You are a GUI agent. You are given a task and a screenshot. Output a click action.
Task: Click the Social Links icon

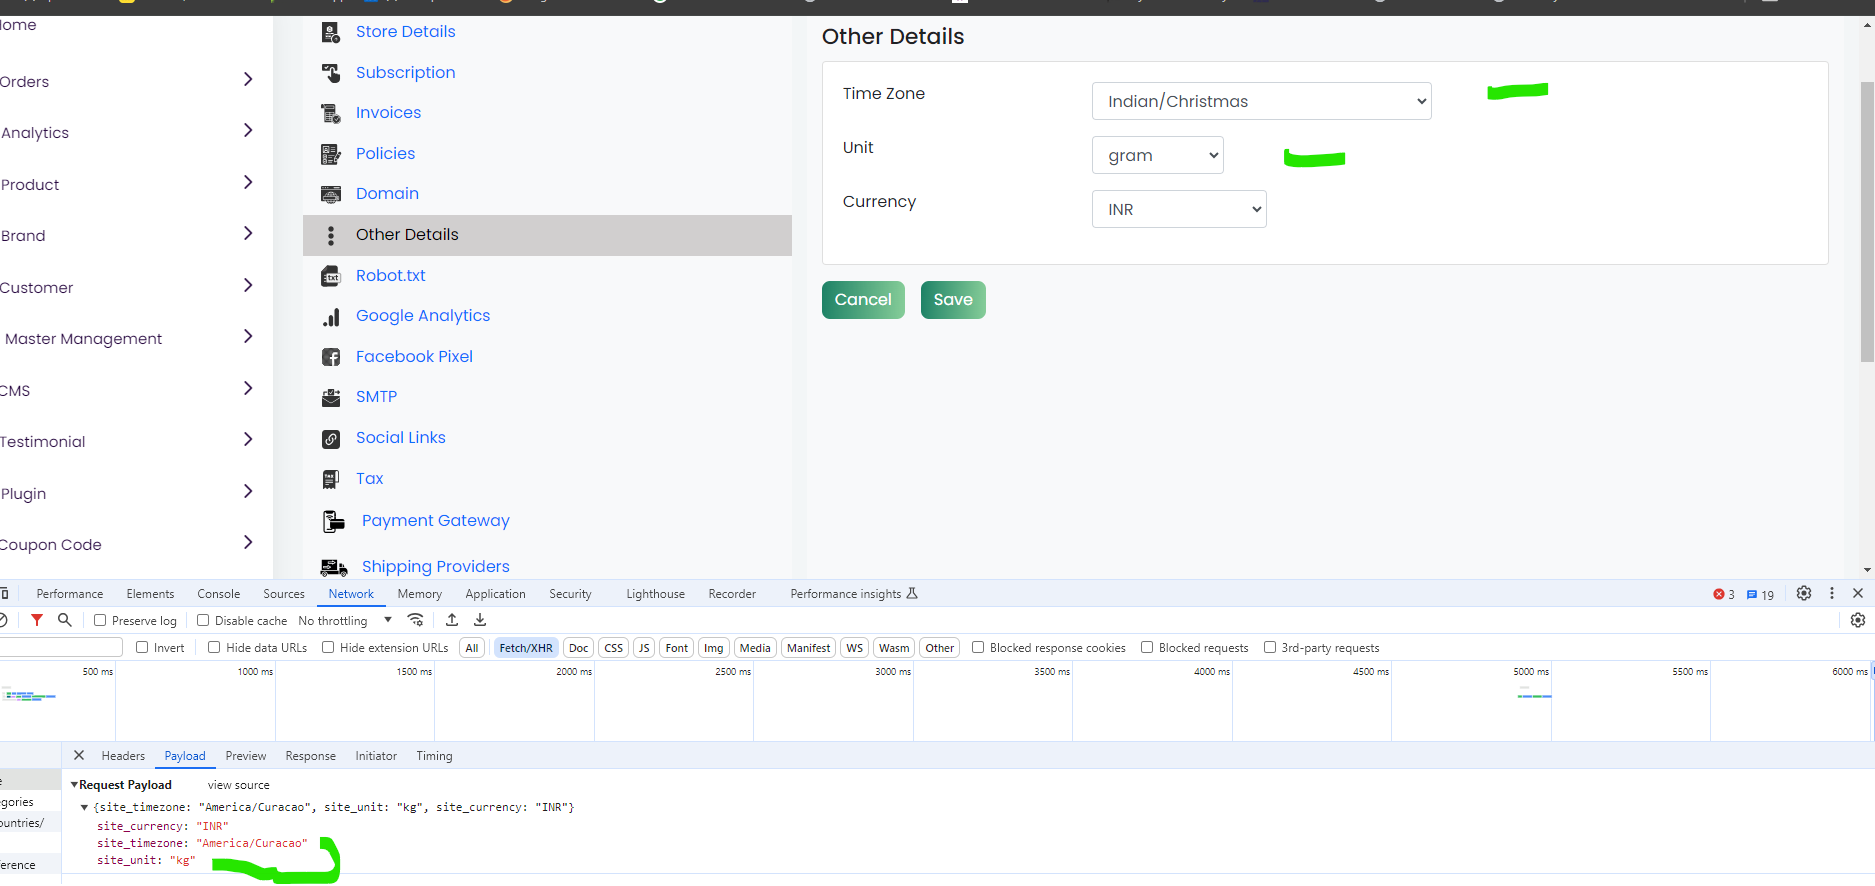[331, 439]
